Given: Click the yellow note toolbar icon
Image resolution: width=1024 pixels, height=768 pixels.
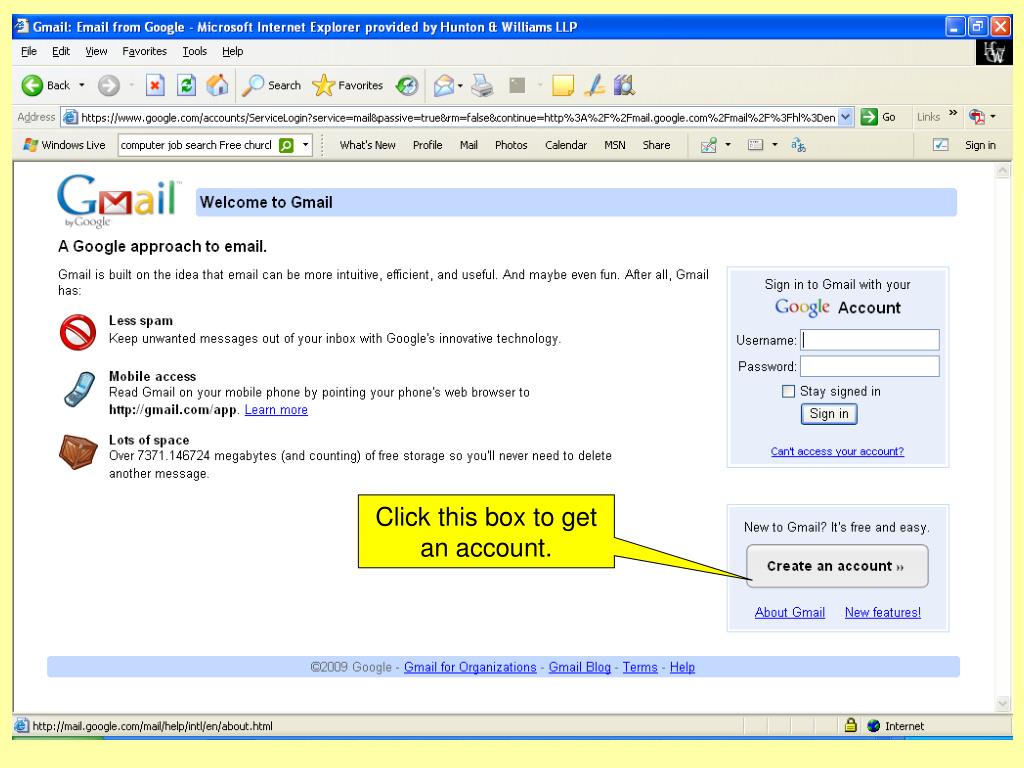Looking at the screenshot, I should point(563,86).
